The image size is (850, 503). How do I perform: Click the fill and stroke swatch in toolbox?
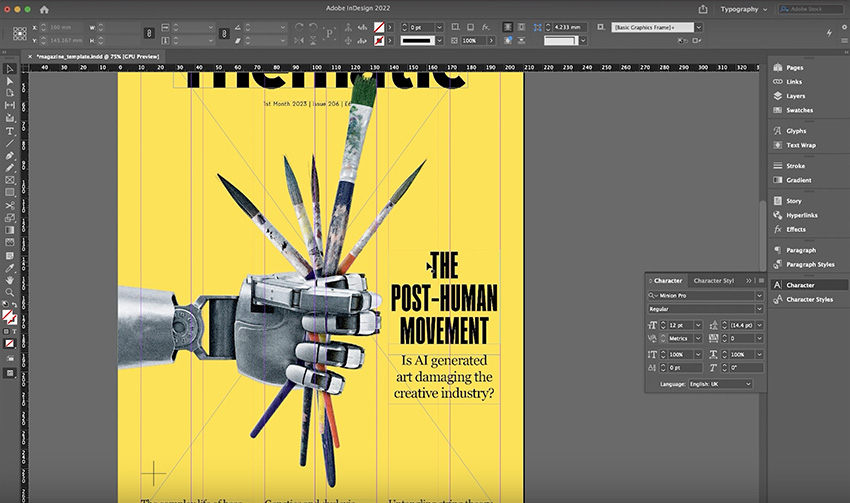[10, 316]
